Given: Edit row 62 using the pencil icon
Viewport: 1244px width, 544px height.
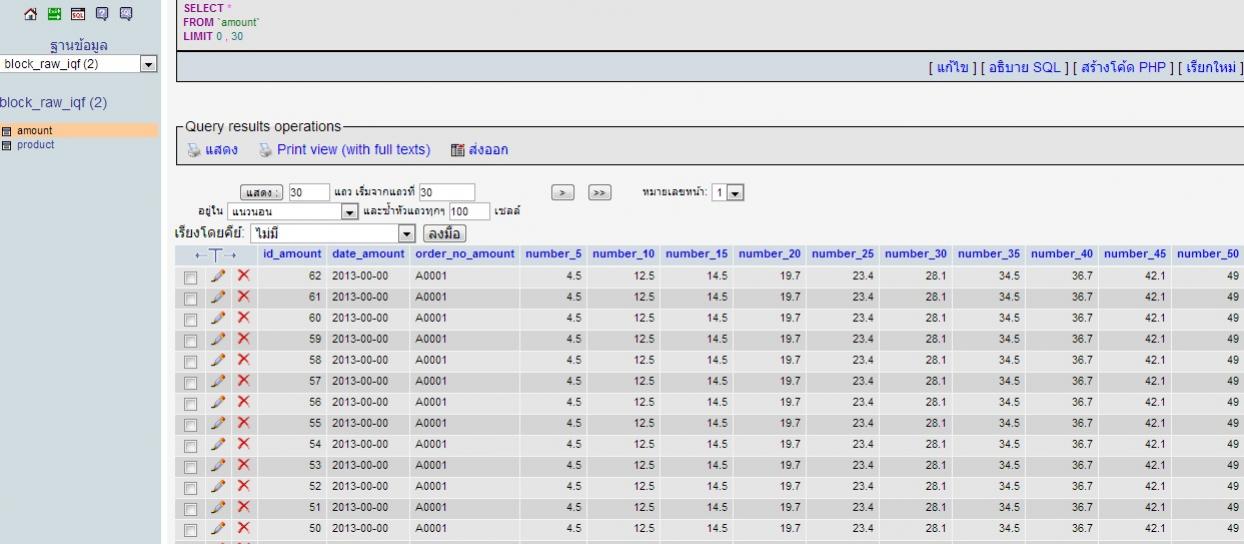Looking at the screenshot, I should tap(217, 276).
